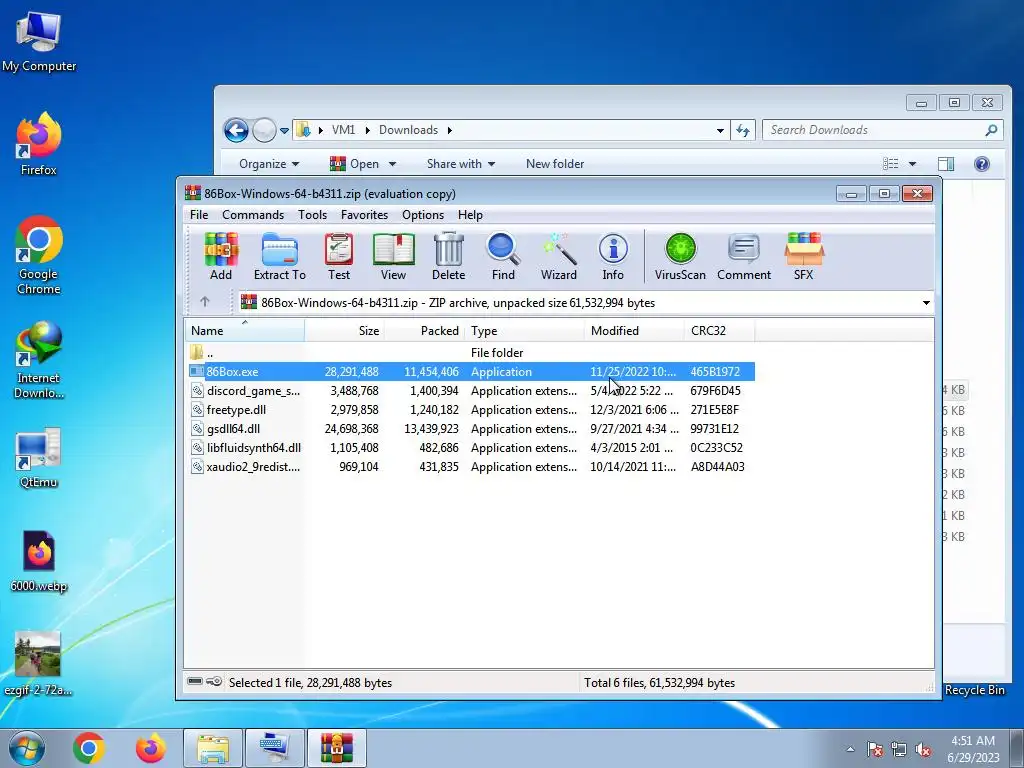Sort by the Modified column header
The width and height of the screenshot is (1024, 768).
coord(634,330)
